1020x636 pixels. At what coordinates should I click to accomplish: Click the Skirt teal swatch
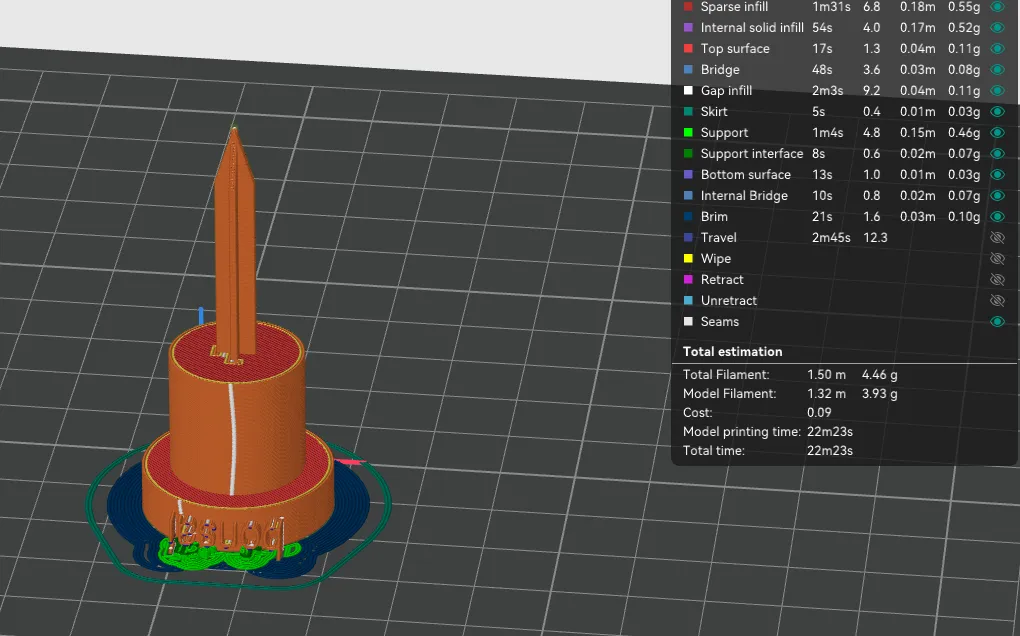pyautogui.click(x=688, y=111)
